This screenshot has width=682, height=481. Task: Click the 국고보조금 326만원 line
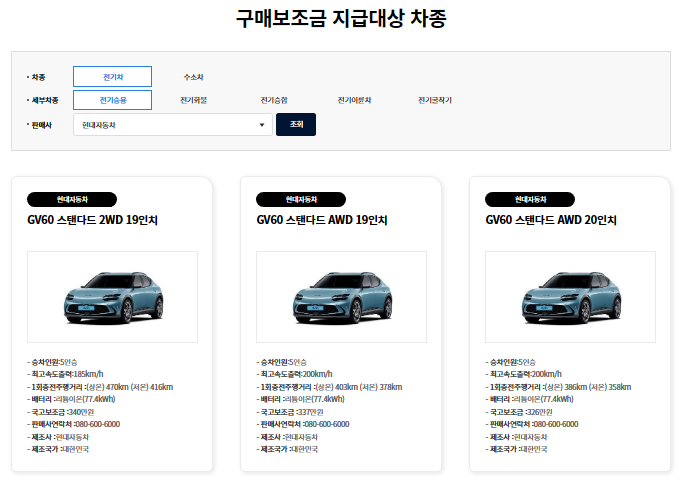(519, 412)
